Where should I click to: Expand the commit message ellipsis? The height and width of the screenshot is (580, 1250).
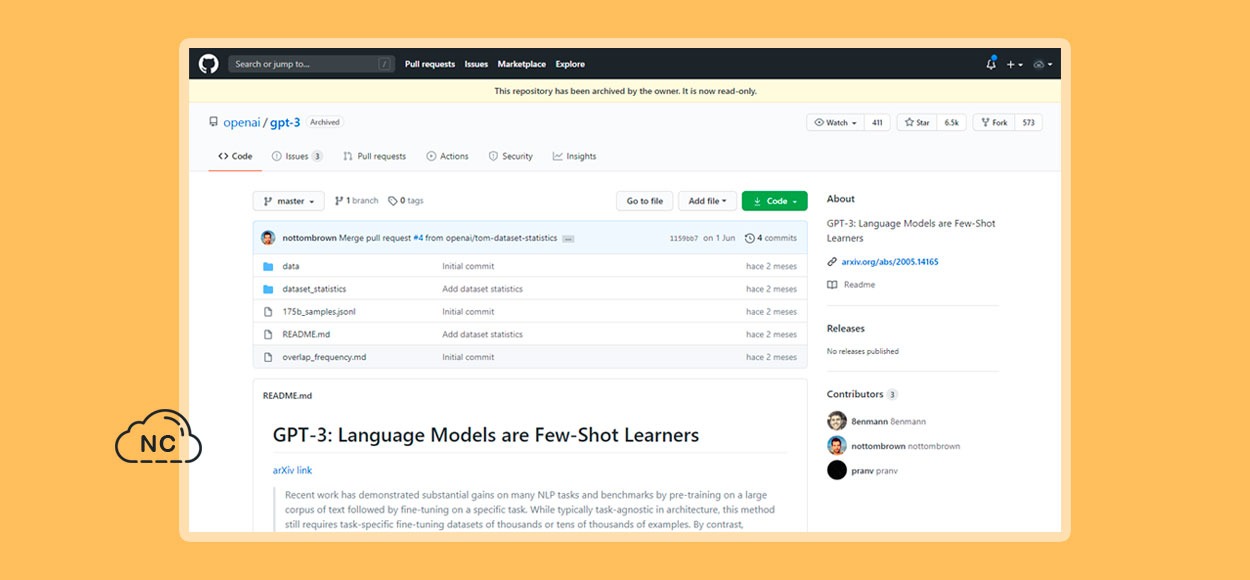568,239
